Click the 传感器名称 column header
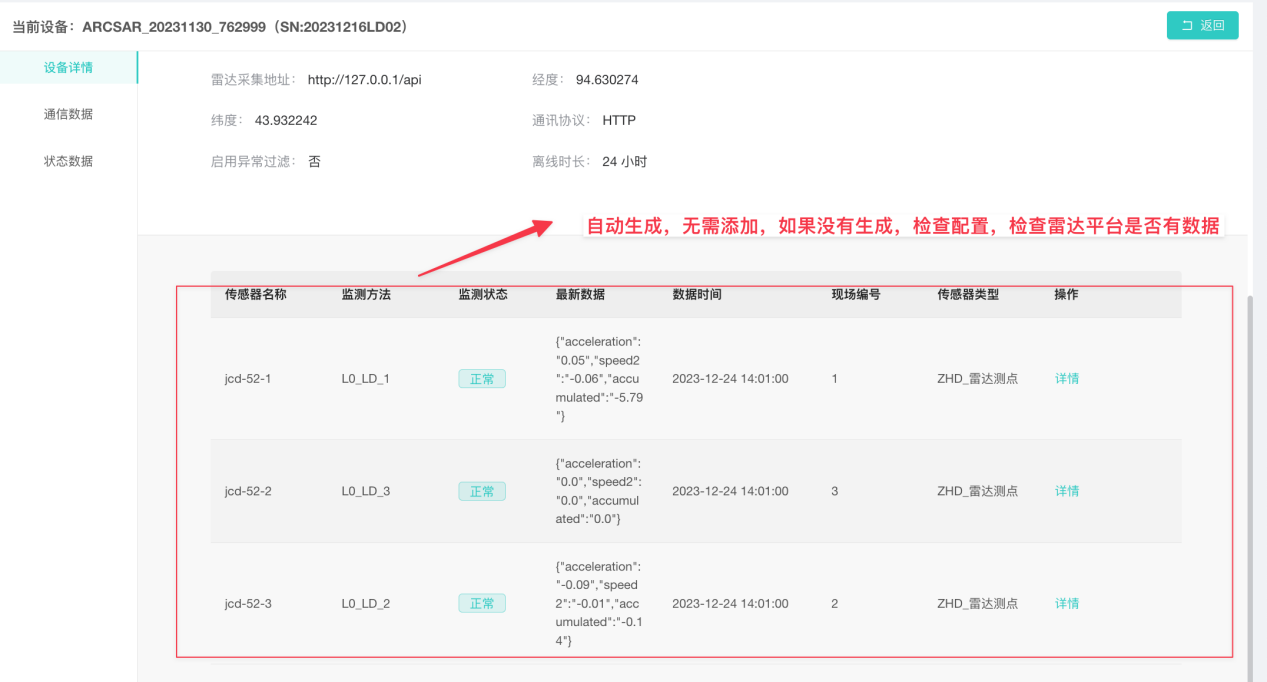 [255, 295]
